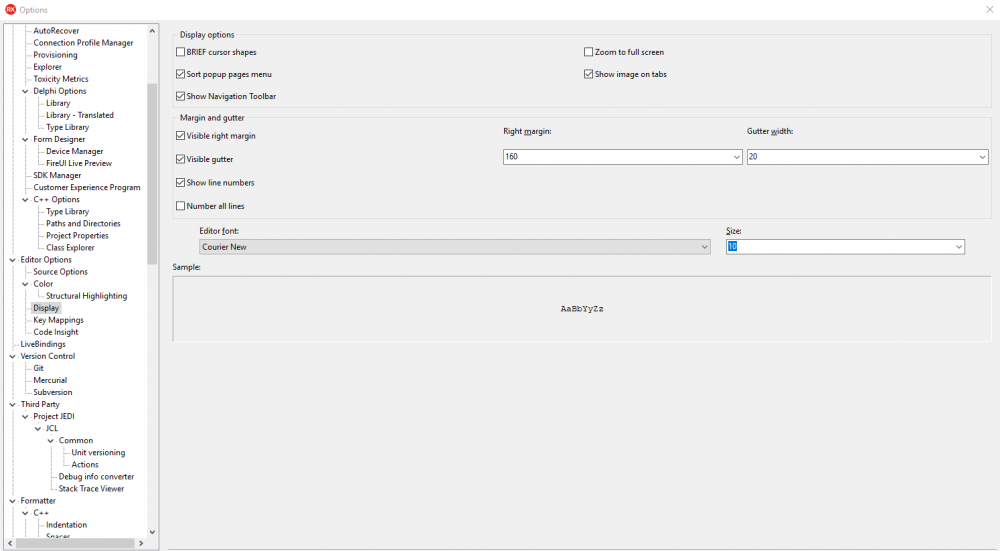Image resolution: width=1000 pixels, height=551 pixels.
Task: Select AutoRecover in options tree
Action: click(56, 31)
